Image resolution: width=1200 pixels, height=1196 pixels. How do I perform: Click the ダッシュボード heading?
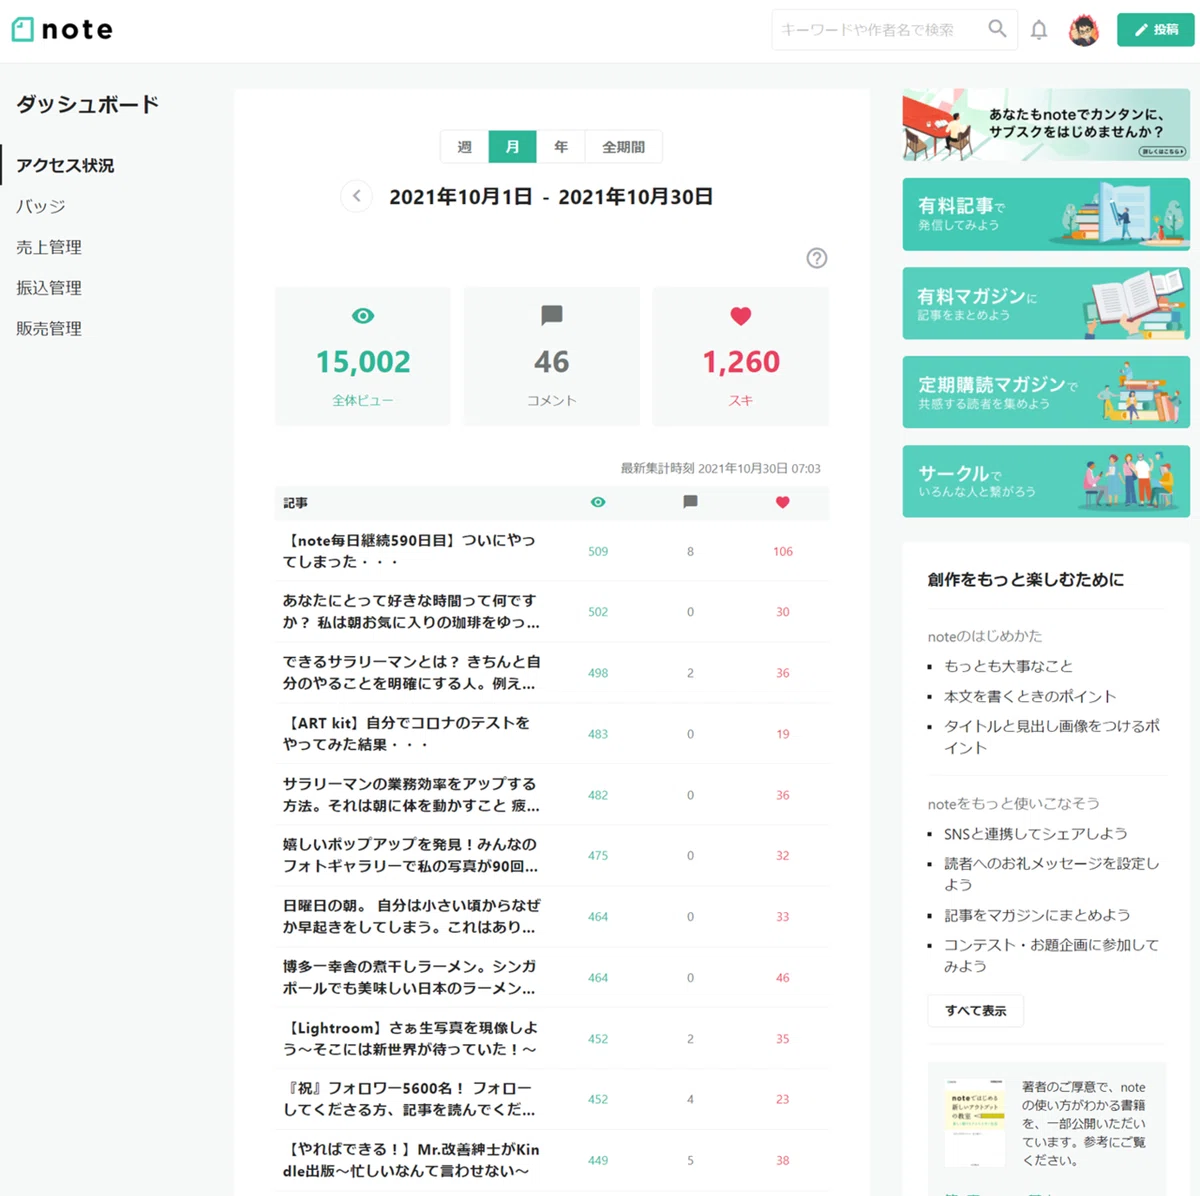(x=88, y=104)
